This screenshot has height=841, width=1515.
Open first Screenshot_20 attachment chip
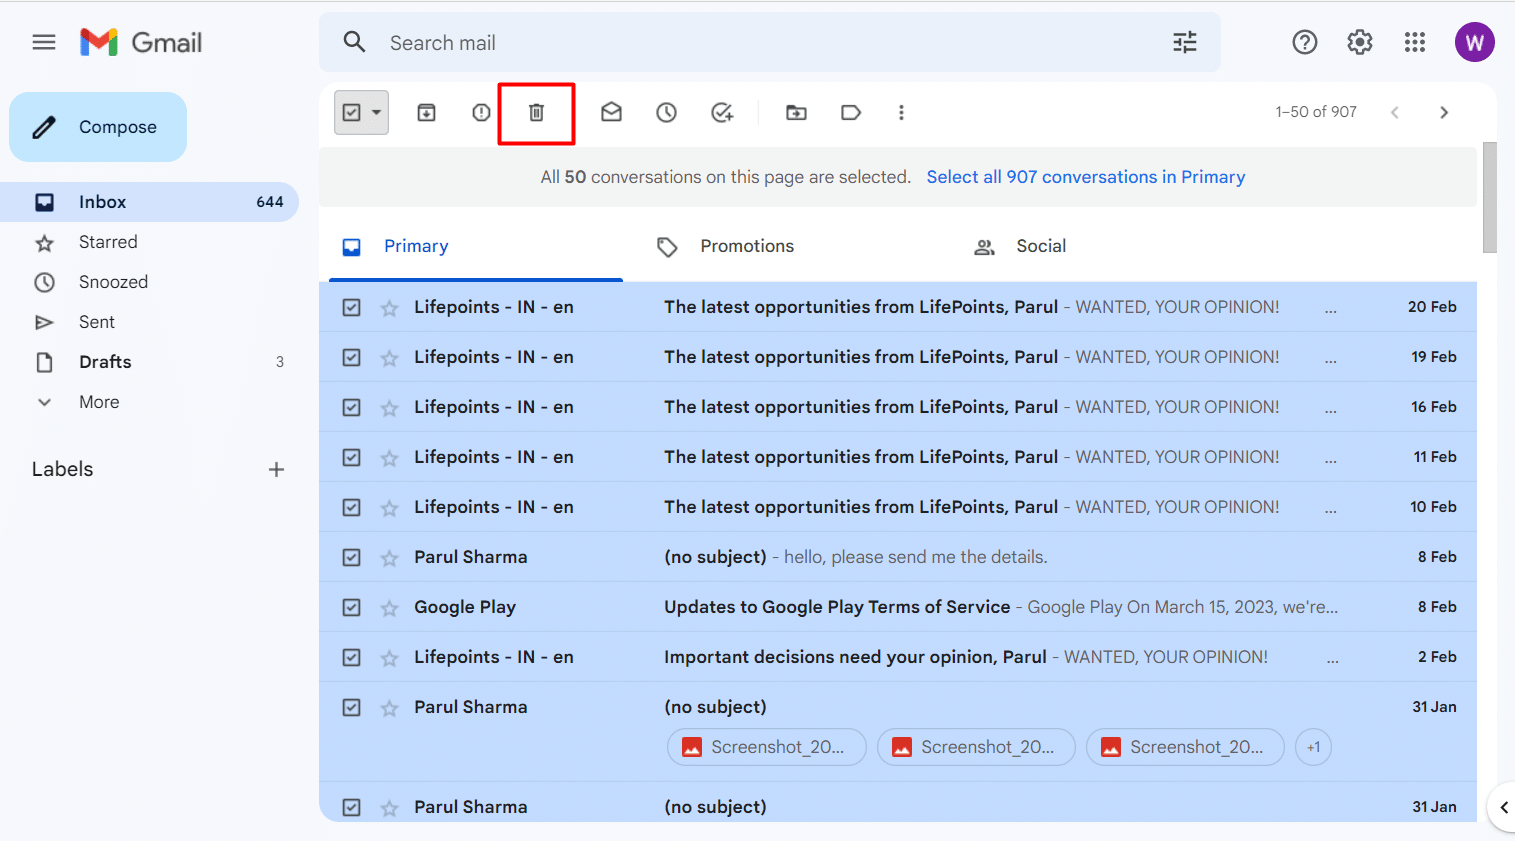(x=767, y=747)
